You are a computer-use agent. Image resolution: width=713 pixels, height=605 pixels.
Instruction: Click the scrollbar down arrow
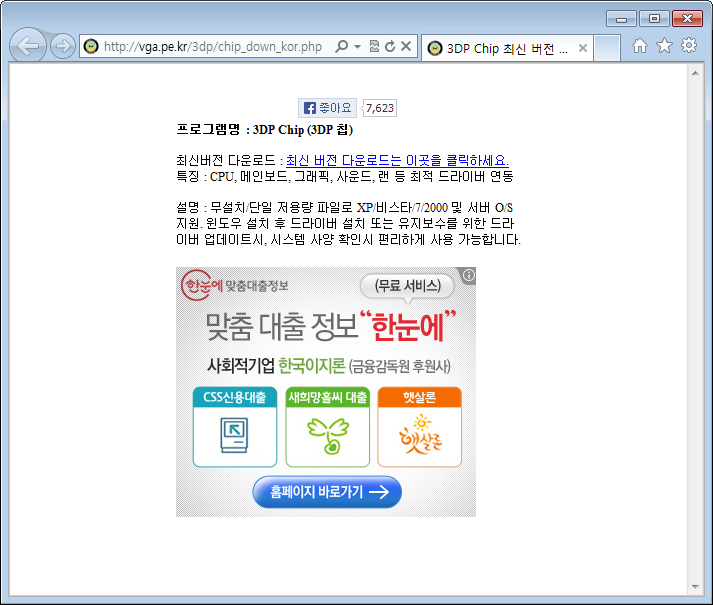pos(695,587)
